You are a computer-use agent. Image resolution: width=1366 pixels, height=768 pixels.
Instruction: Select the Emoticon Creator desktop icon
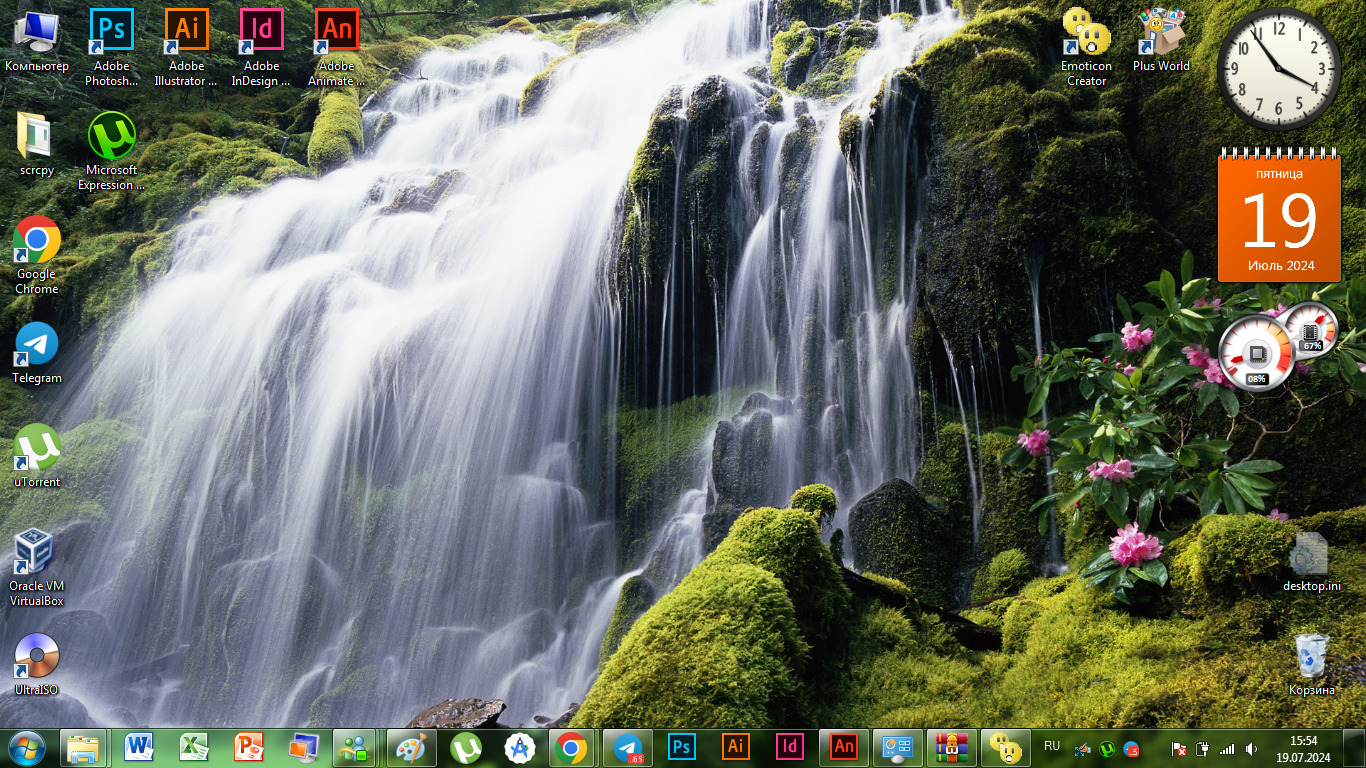[x=1086, y=32]
